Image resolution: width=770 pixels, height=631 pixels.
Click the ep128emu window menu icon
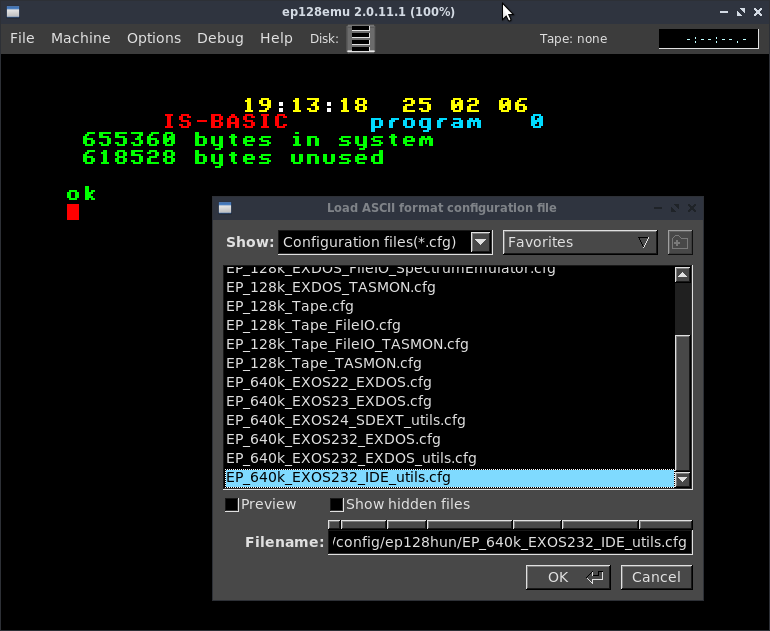click(x=13, y=12)
